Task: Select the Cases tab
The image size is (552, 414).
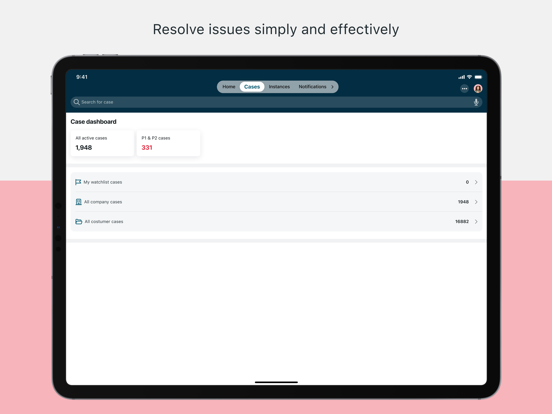Action: pos(252,87)
